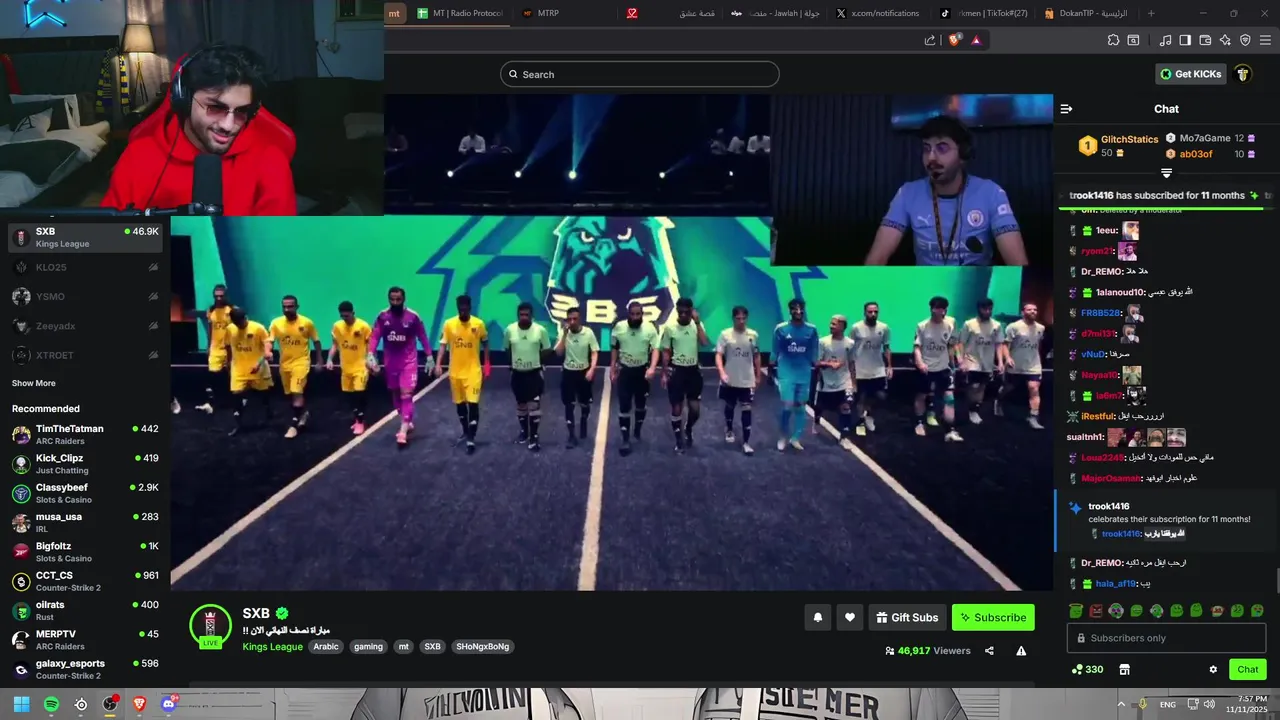Click the gaming tag
The width and height of the screenshot is (1280, 720).
point(368,647)
